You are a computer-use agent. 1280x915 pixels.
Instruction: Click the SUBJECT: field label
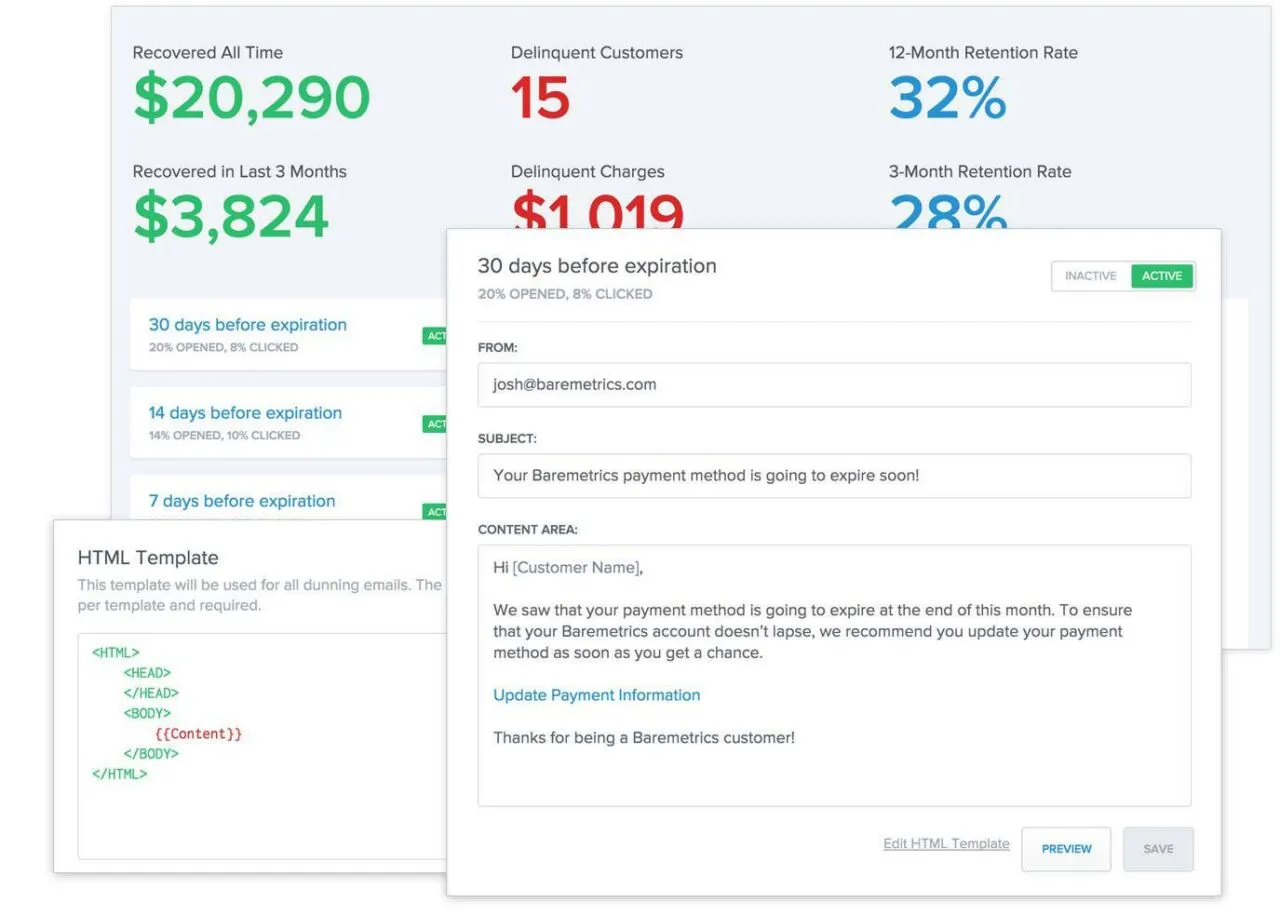pyautogui.click(x=507, y=439)
